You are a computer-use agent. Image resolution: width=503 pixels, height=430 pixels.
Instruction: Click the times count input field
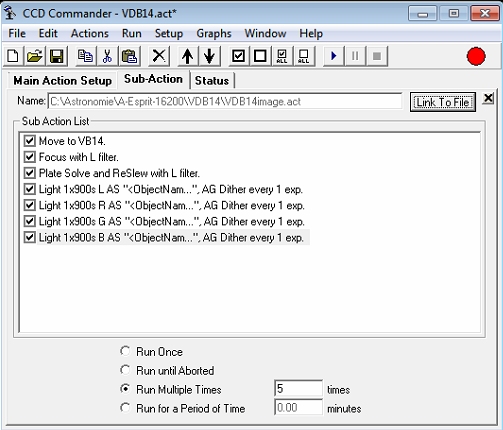[298, 388]
